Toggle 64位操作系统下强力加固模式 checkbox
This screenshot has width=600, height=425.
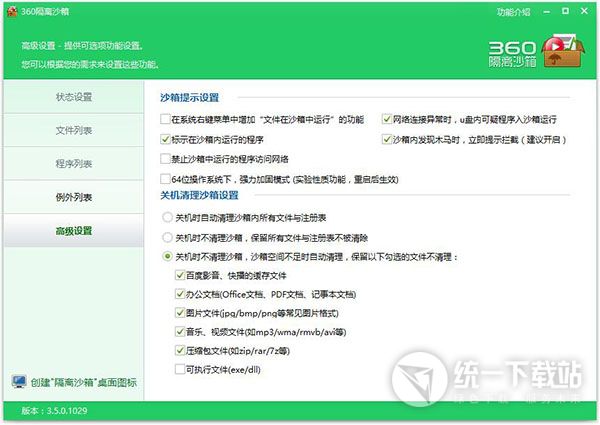point(166,178)
